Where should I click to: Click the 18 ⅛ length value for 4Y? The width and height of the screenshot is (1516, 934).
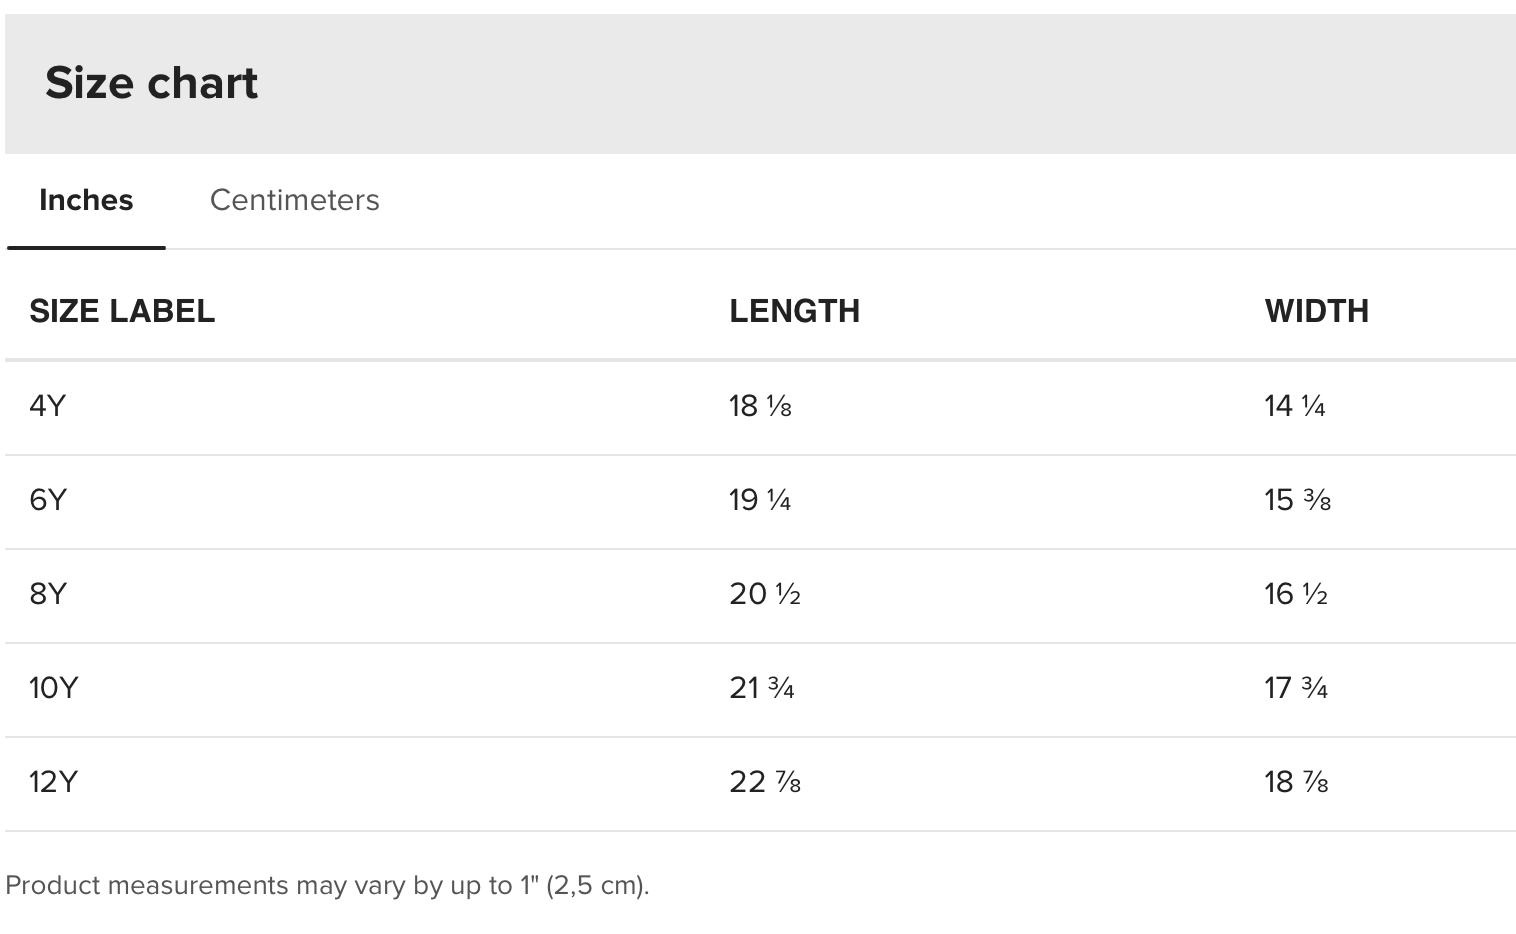tap(760, 406)
